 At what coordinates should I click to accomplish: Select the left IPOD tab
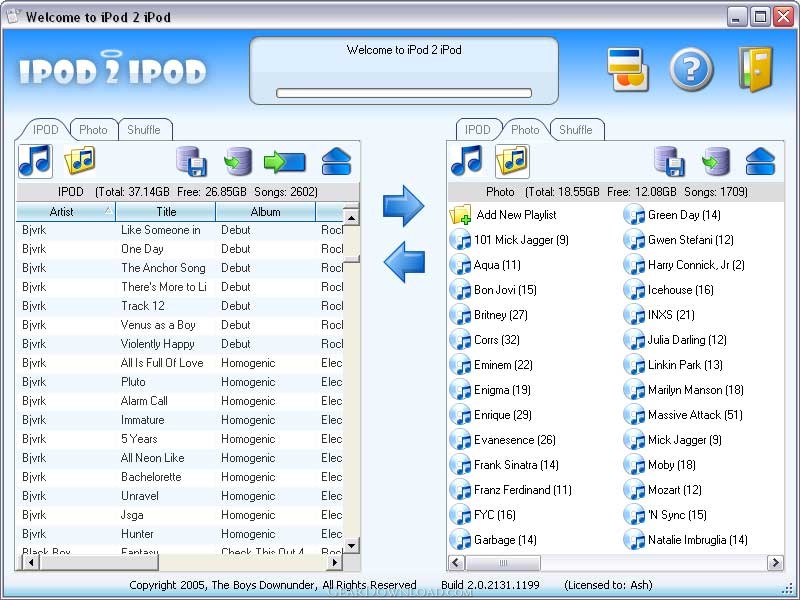[x=45, y=130]
